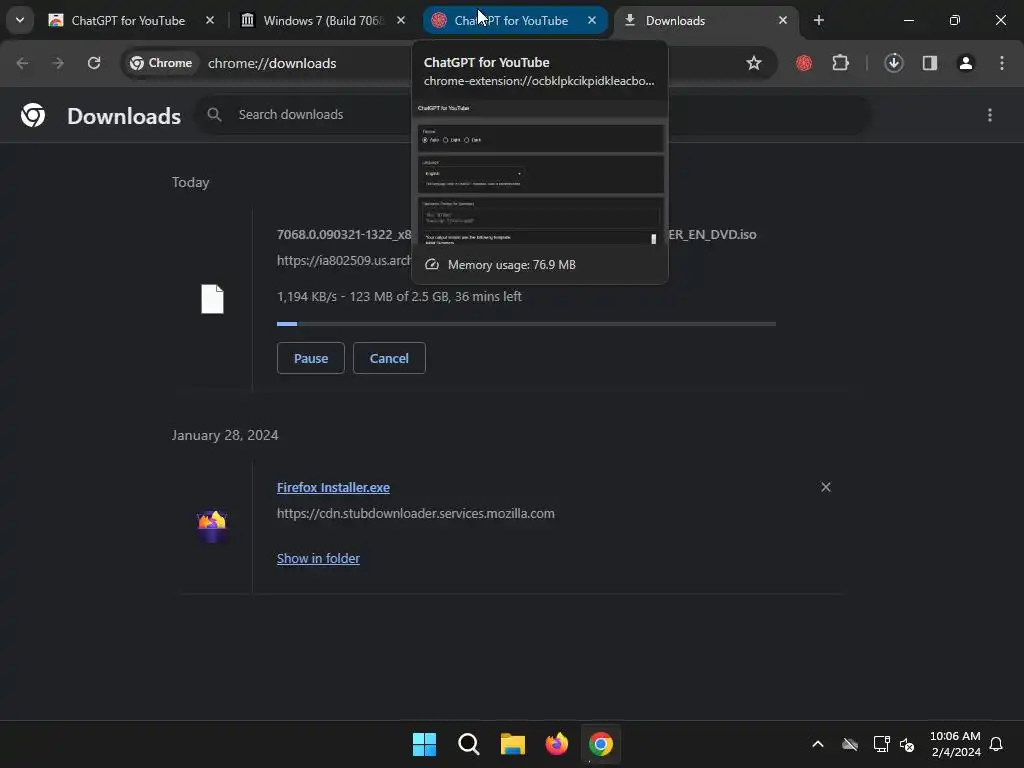Image resolution: width=1024 pixels, height=768 pixels.
Task: Click the ISO file icon
Action: 212,299
